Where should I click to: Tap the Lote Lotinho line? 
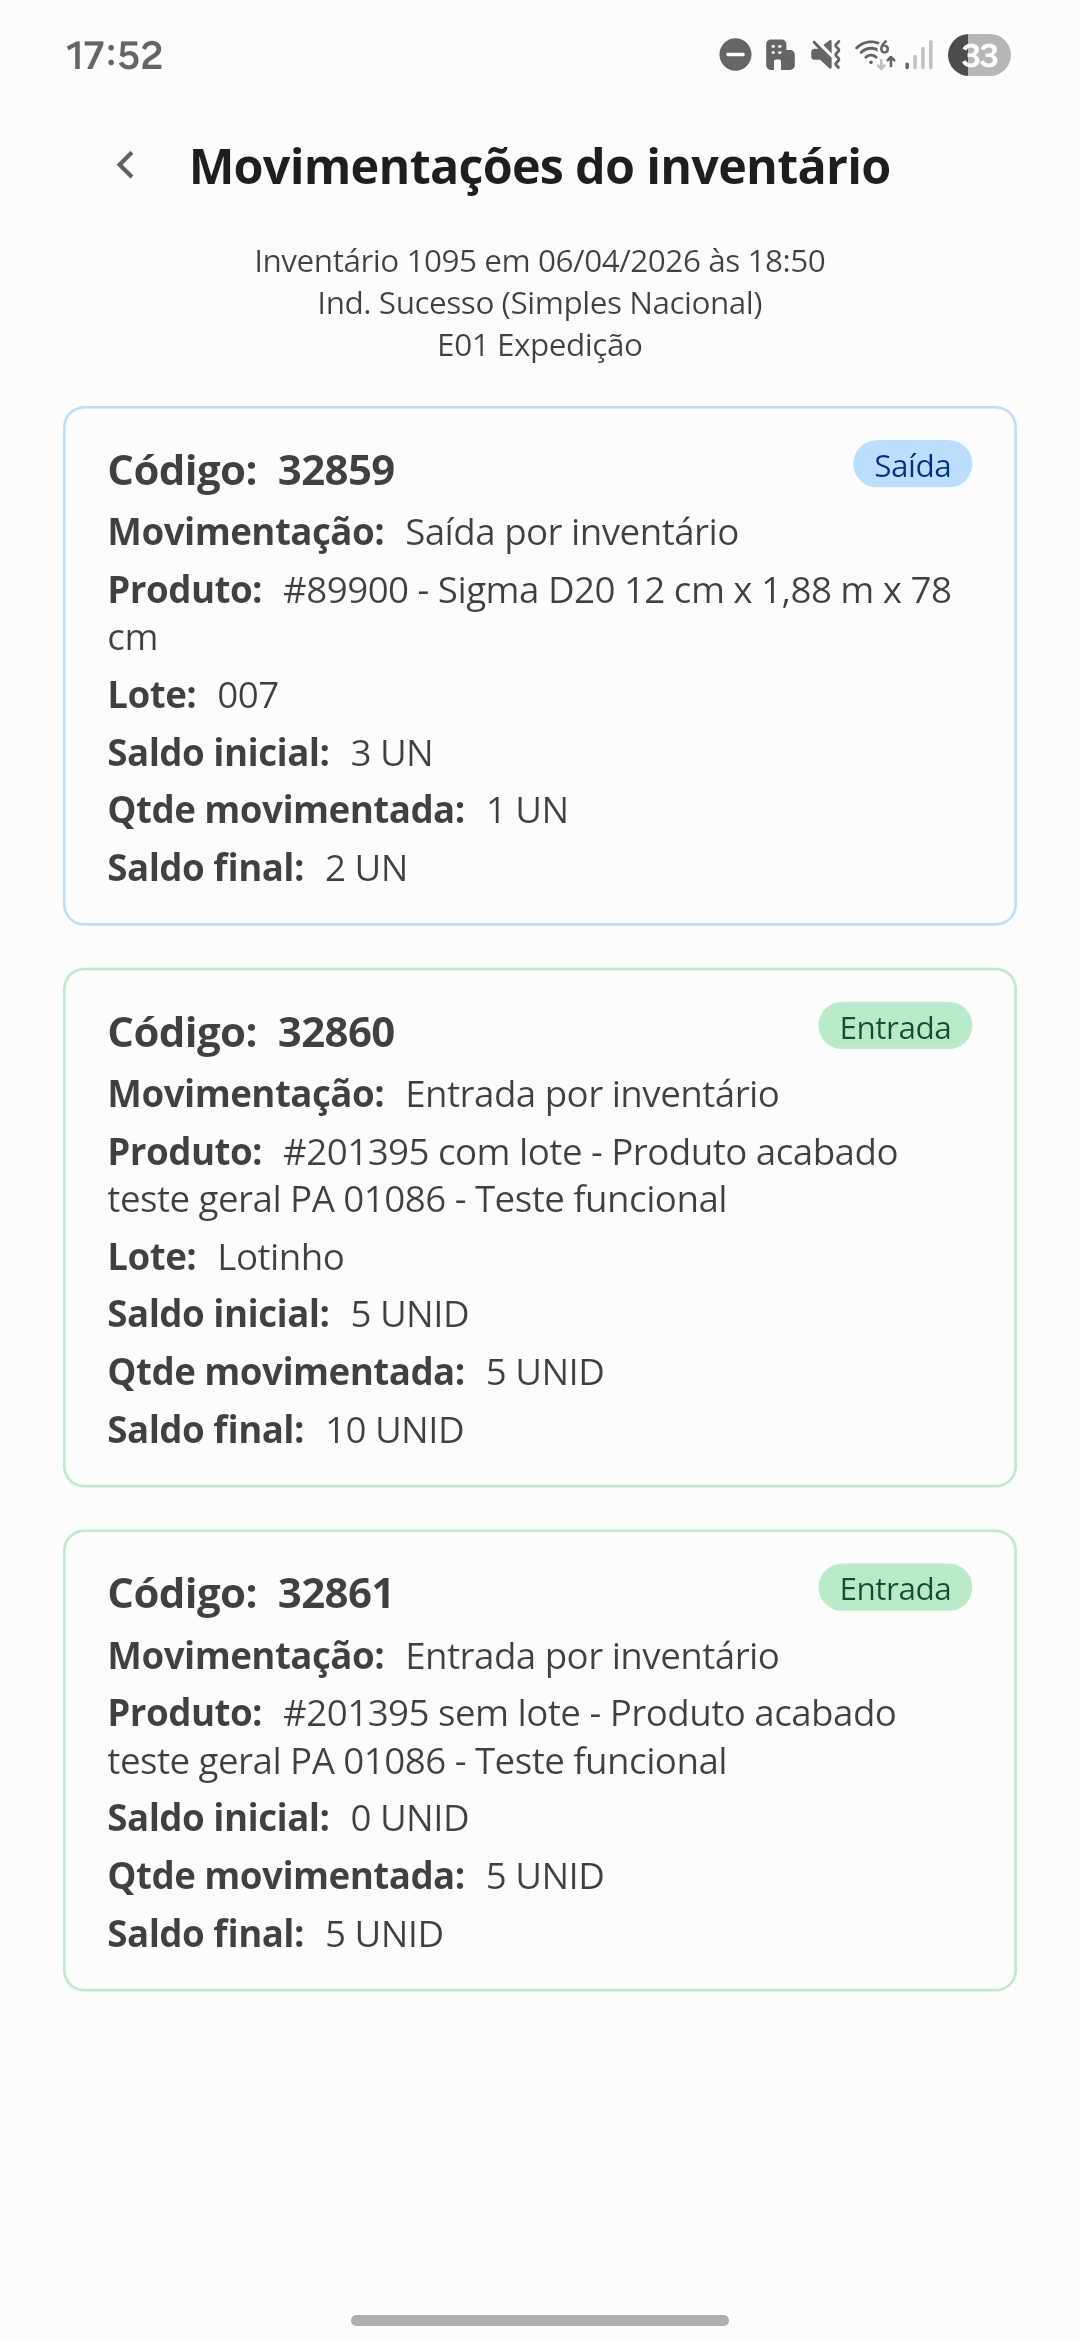[x=226, y=1257]
